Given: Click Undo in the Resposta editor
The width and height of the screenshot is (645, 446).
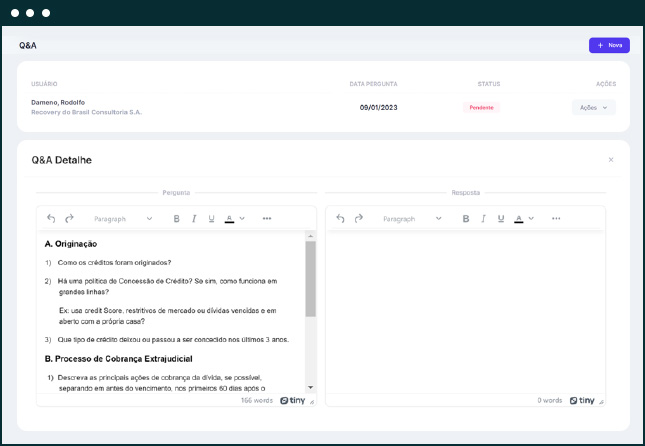Looking at the screenshot, I should click(340, 218).
